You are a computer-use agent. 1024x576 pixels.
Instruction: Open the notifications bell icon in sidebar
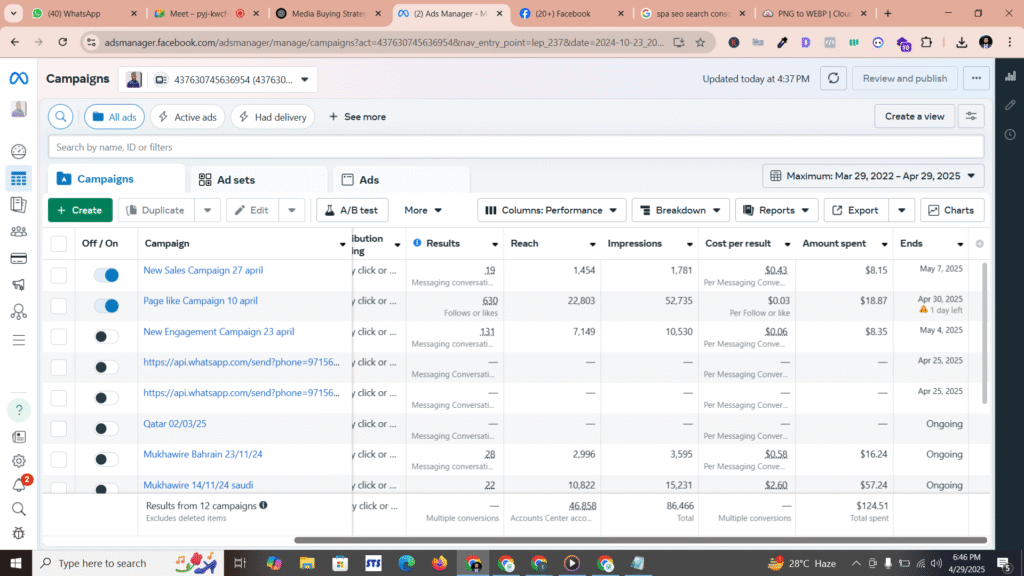click(x=18, y=485)
